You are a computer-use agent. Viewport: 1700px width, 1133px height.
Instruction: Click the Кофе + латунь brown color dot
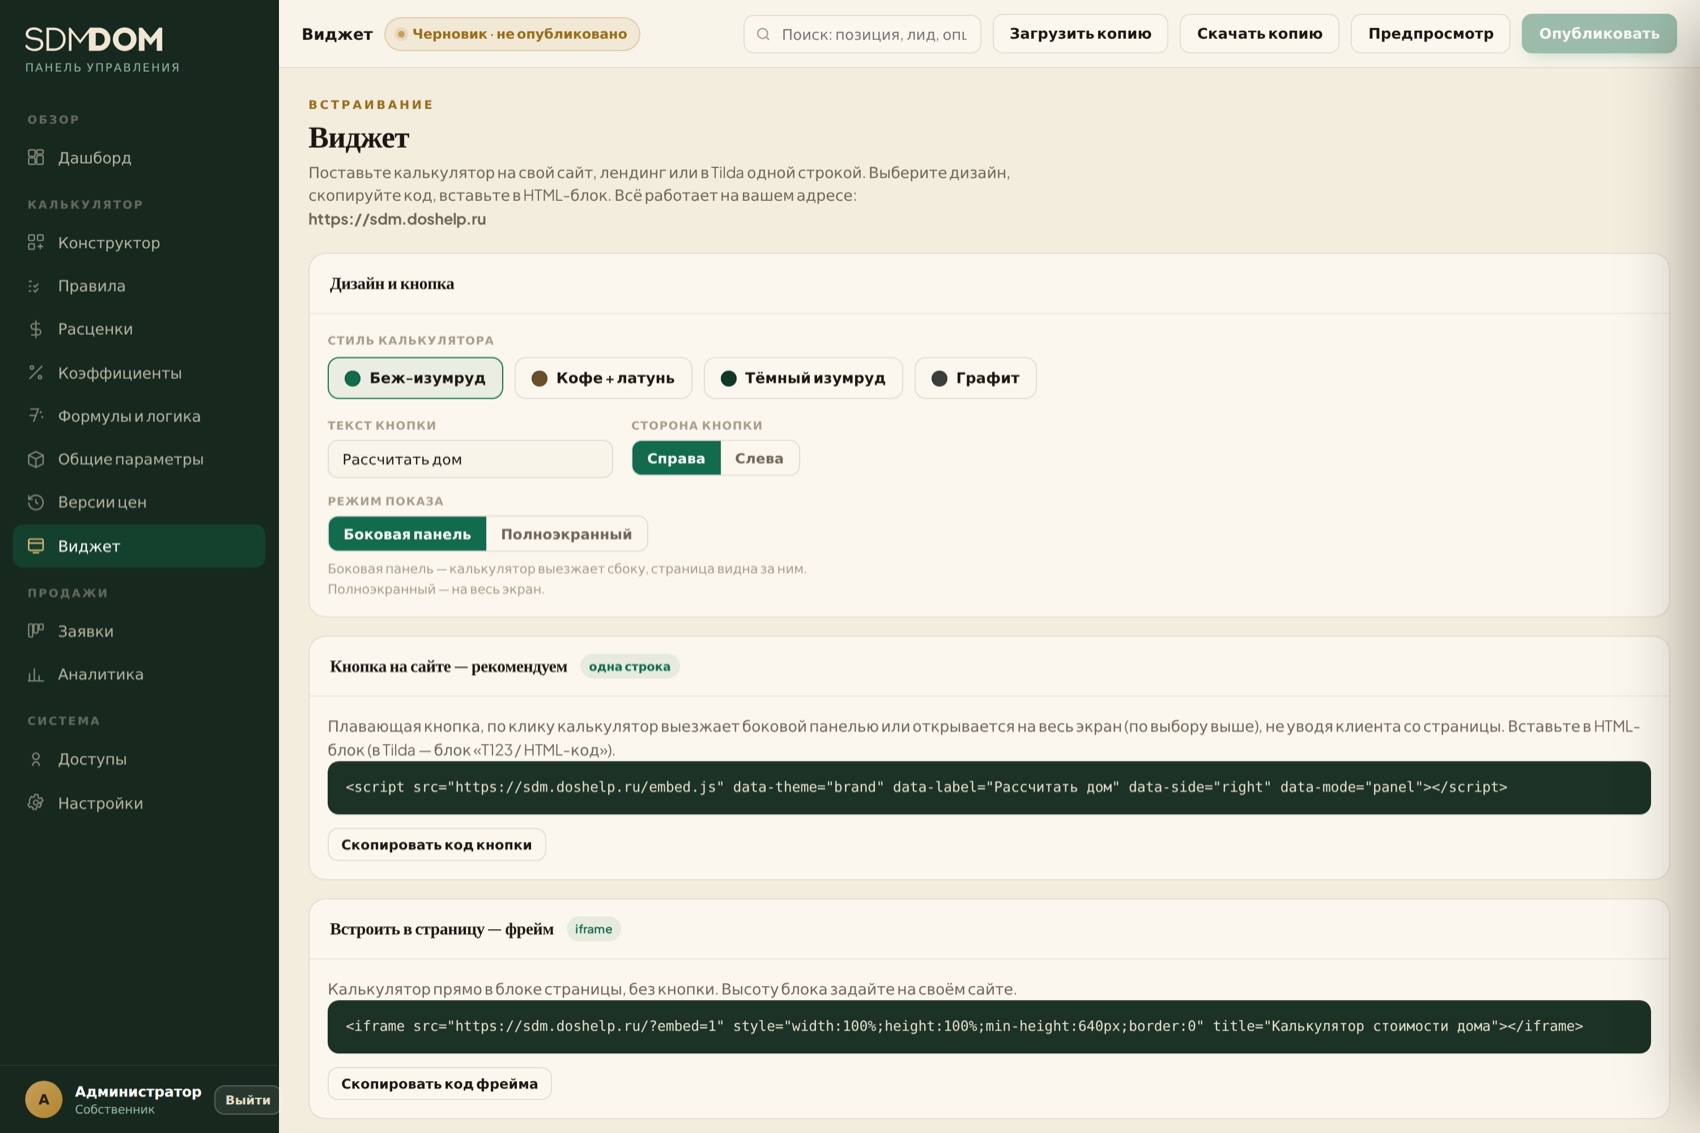[539, 378]
